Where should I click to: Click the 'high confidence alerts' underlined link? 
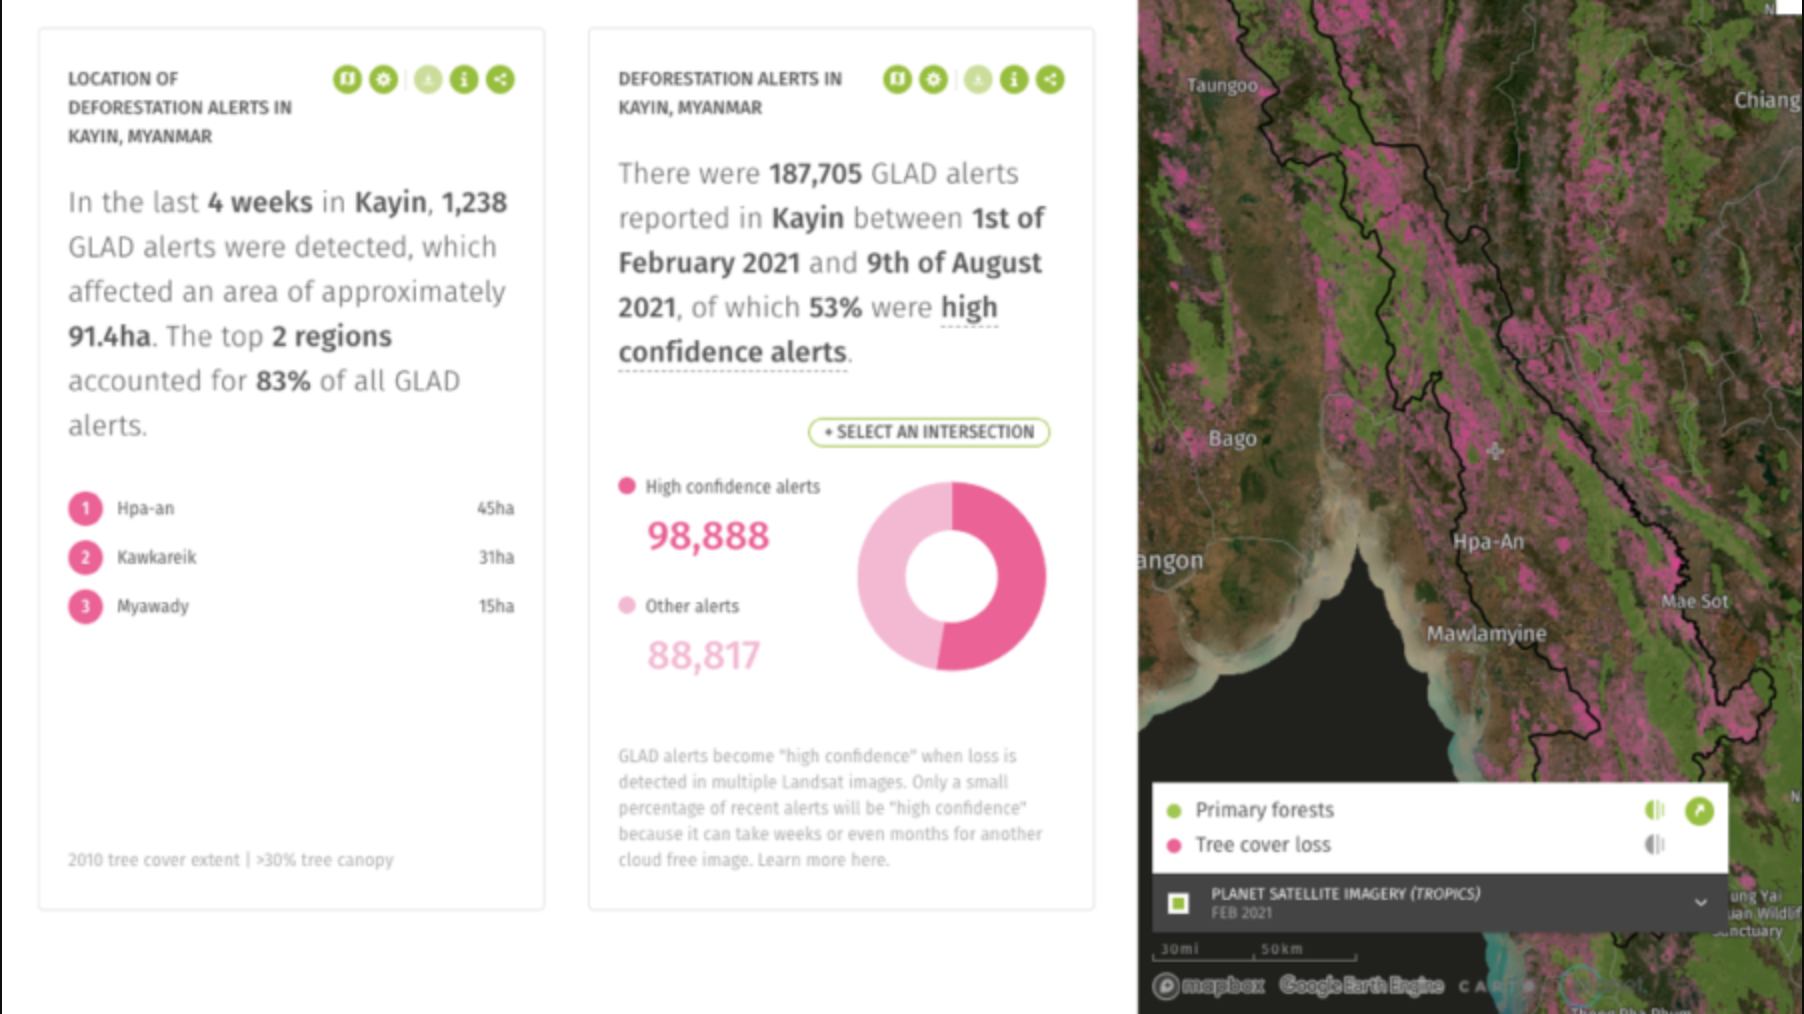tap(732, 353)
